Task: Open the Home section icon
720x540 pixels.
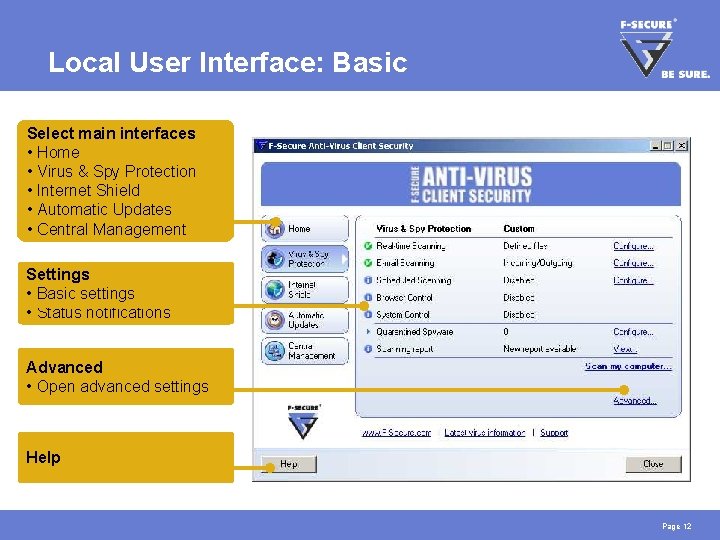Action: [x=275, y=228]
